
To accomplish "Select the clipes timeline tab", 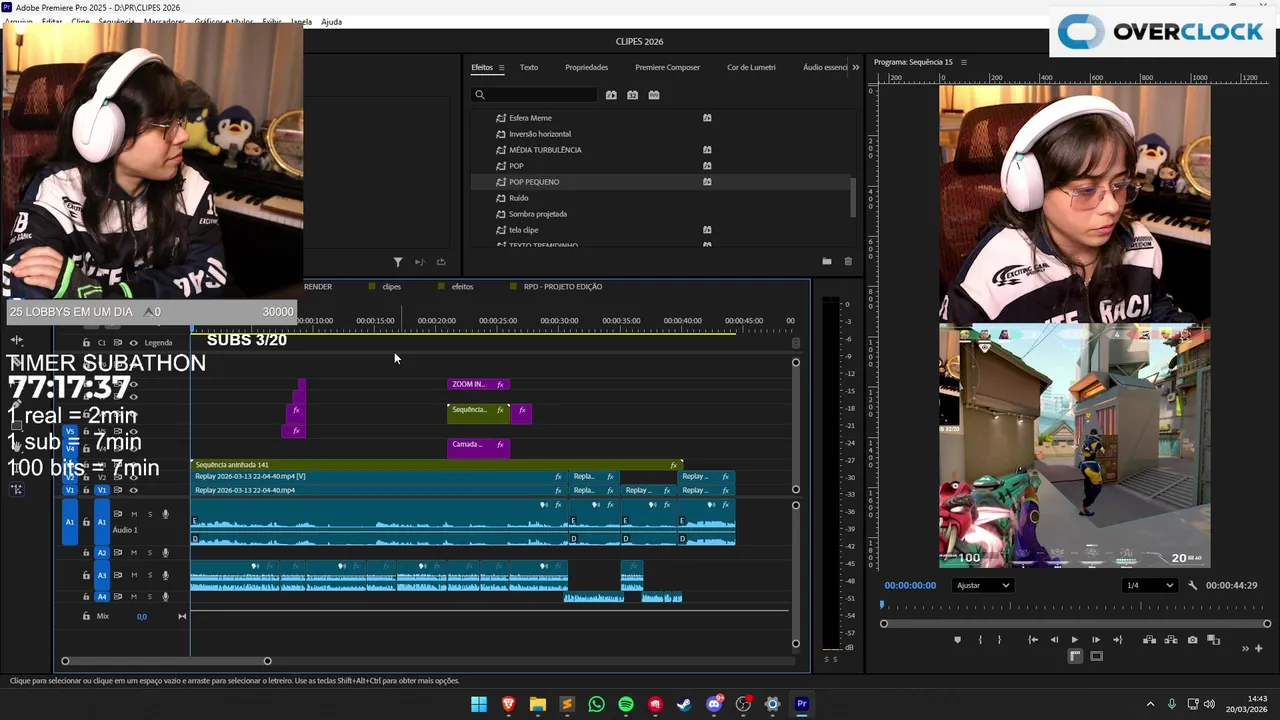I will (x=391, y=287).
